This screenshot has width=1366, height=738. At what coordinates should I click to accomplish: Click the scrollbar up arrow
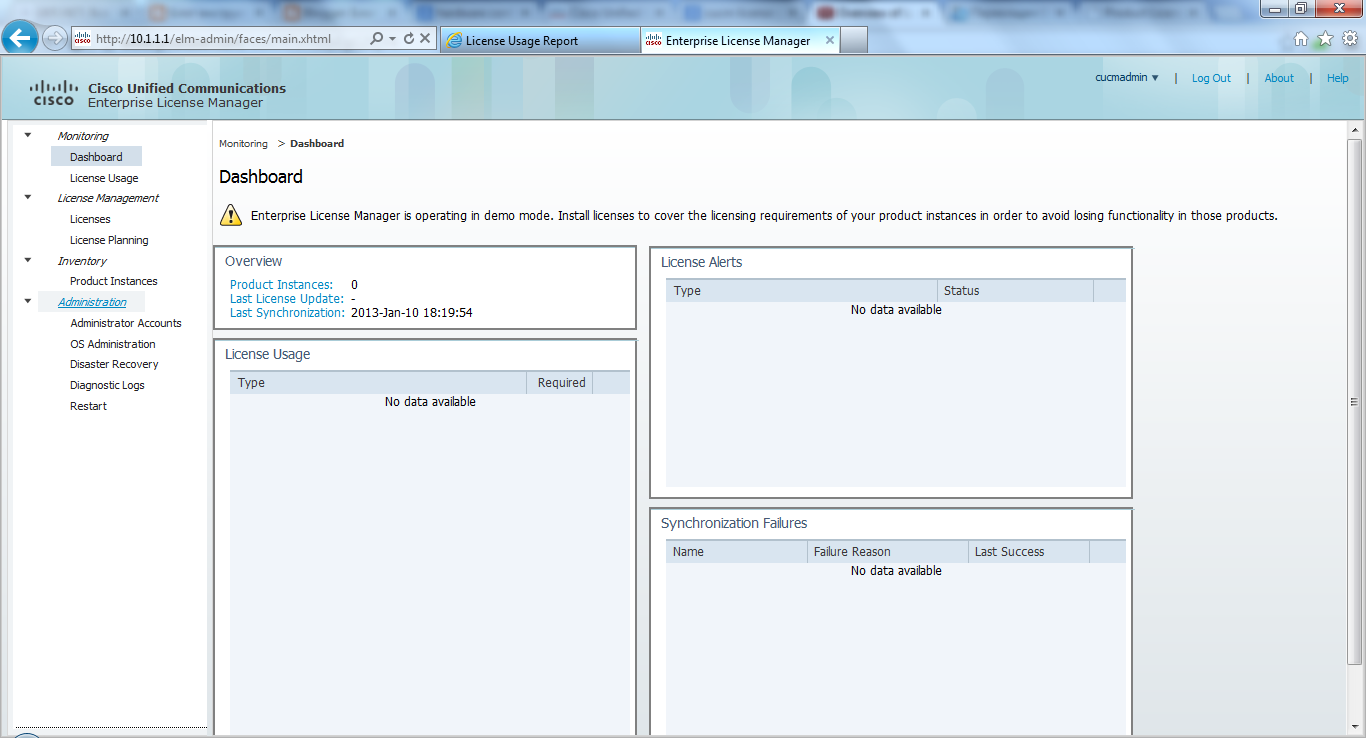(1356, 130)
